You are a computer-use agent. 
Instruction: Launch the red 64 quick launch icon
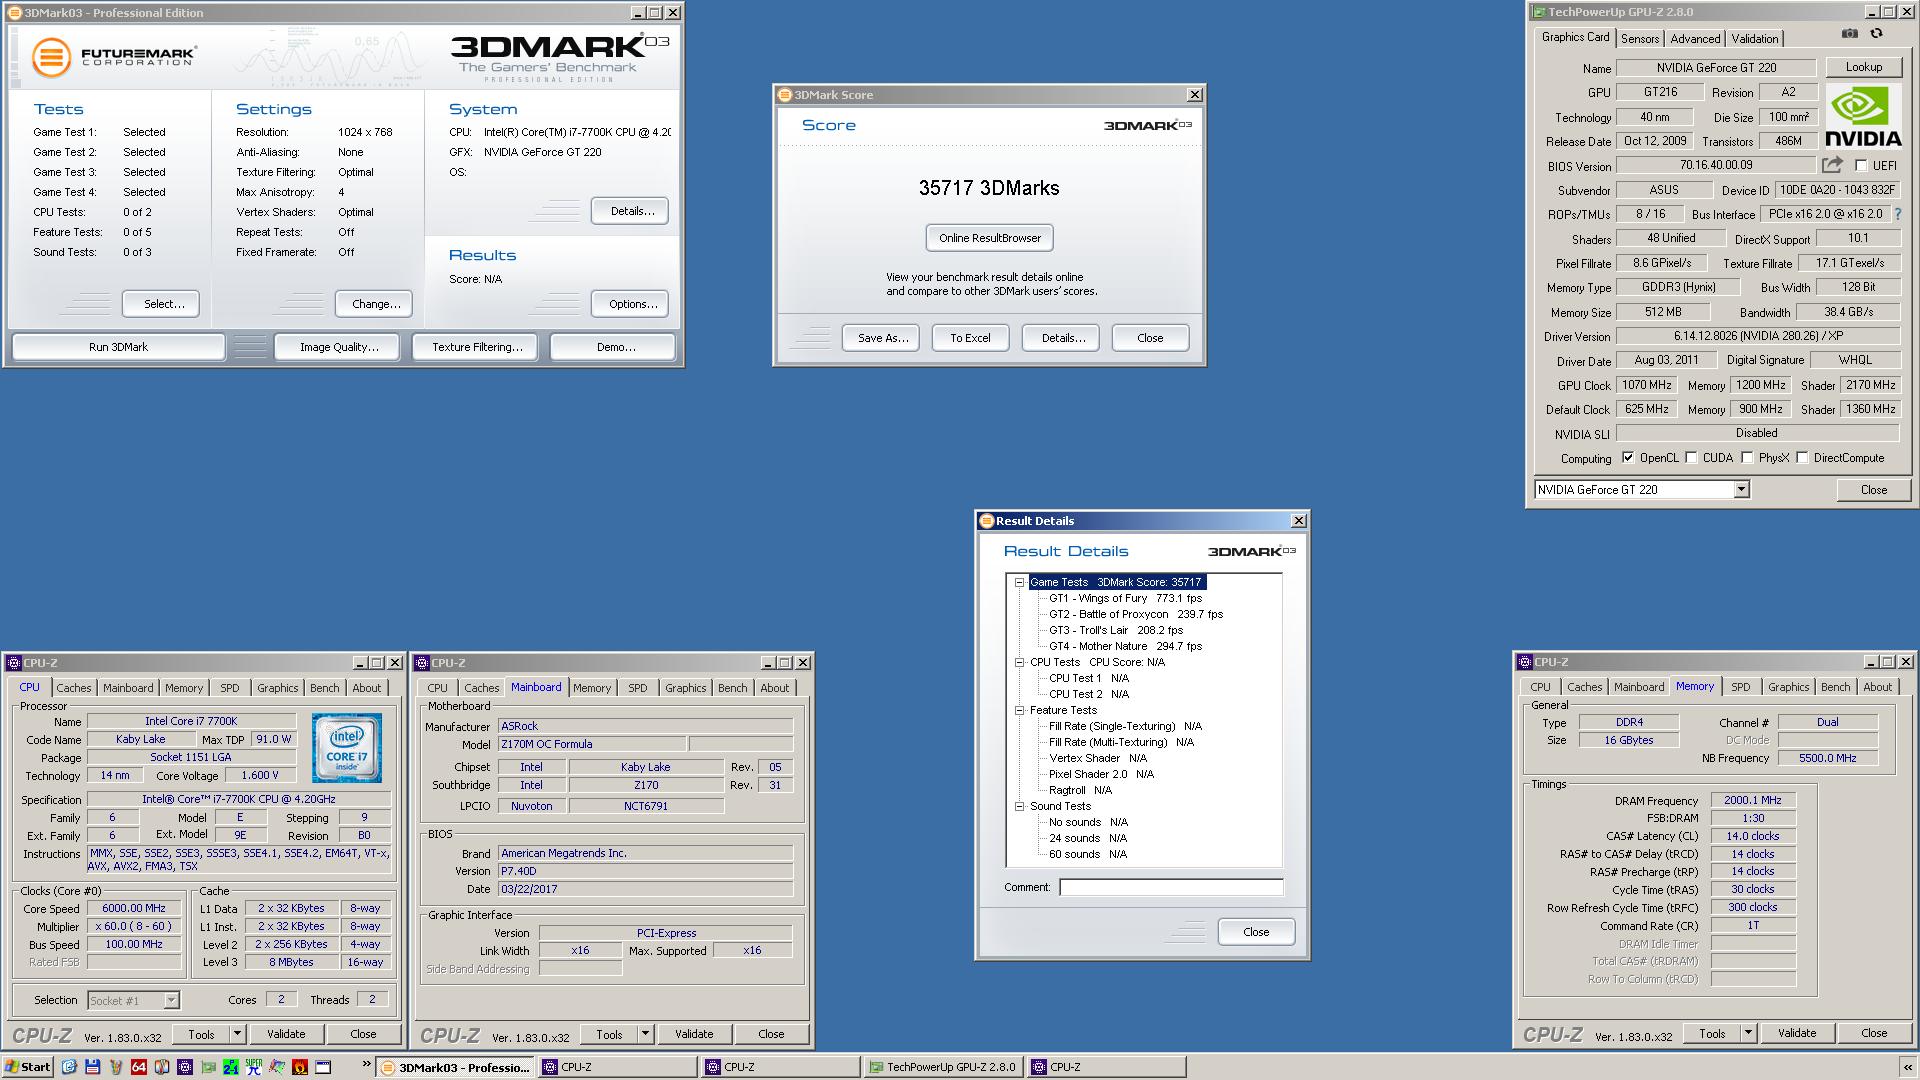coord(138,1067)
